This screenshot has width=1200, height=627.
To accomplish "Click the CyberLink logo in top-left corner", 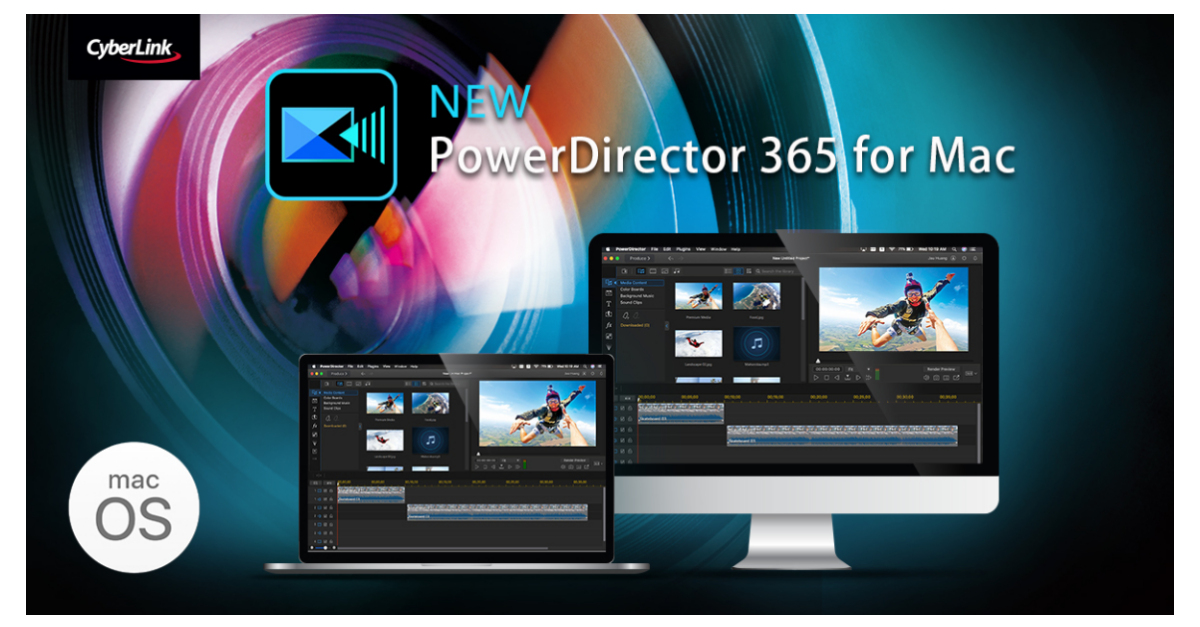I will click(x=133, y=48).
